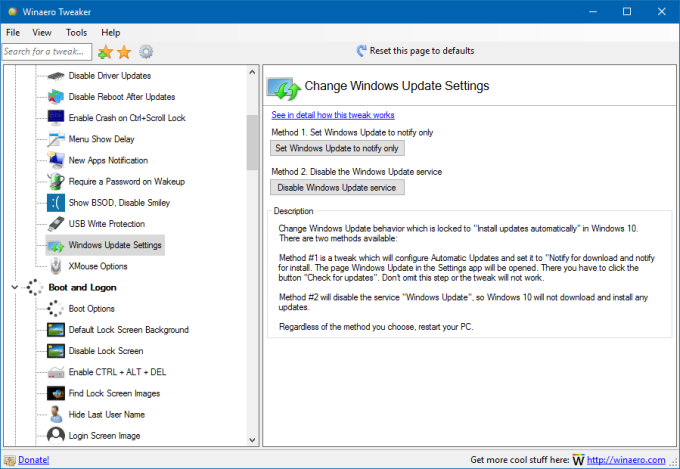The height and width of the screenshot is (469, 680).
Task: Click the Search for a tweak field
Action: tap(47, 52)
